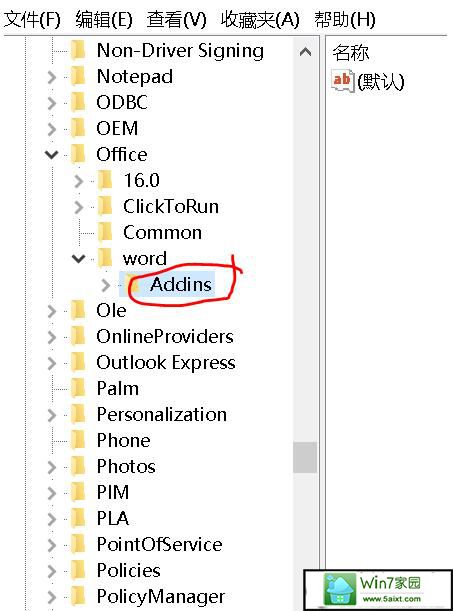This screenshot has height=611, width=453.
Task: Select the PointOfService tree item
Action: [x=160, y=544]
